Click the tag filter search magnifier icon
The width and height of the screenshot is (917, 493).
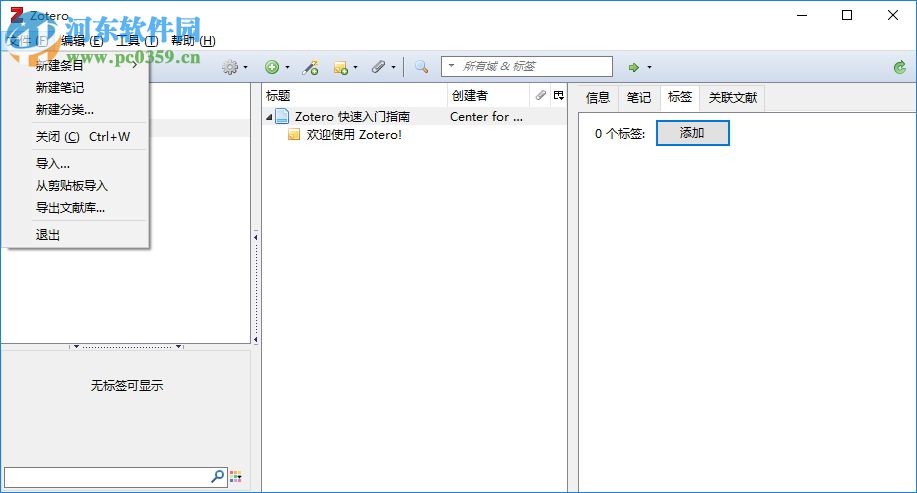point(218,477)
